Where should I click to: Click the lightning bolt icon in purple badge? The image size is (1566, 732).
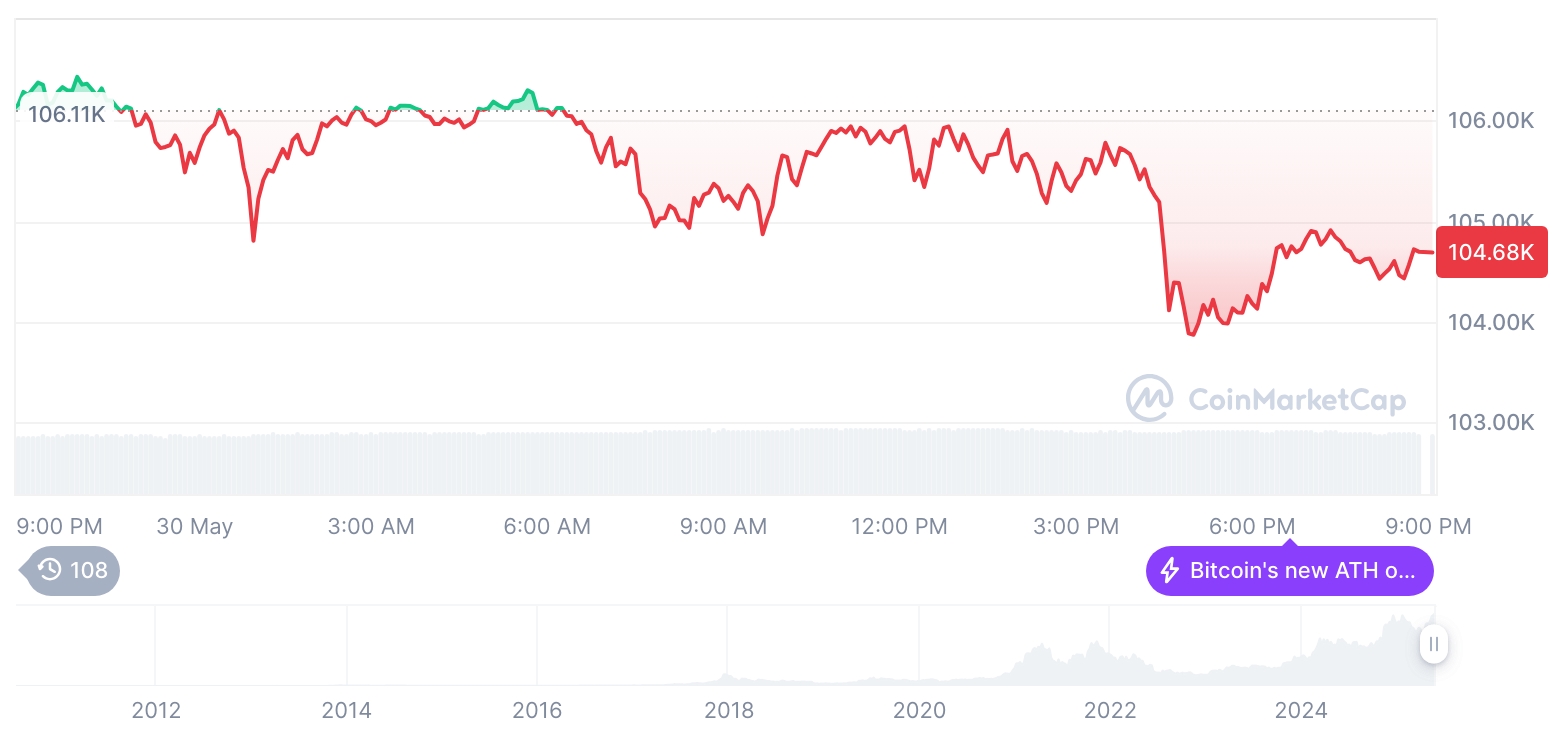click(x=1169, y=571)
